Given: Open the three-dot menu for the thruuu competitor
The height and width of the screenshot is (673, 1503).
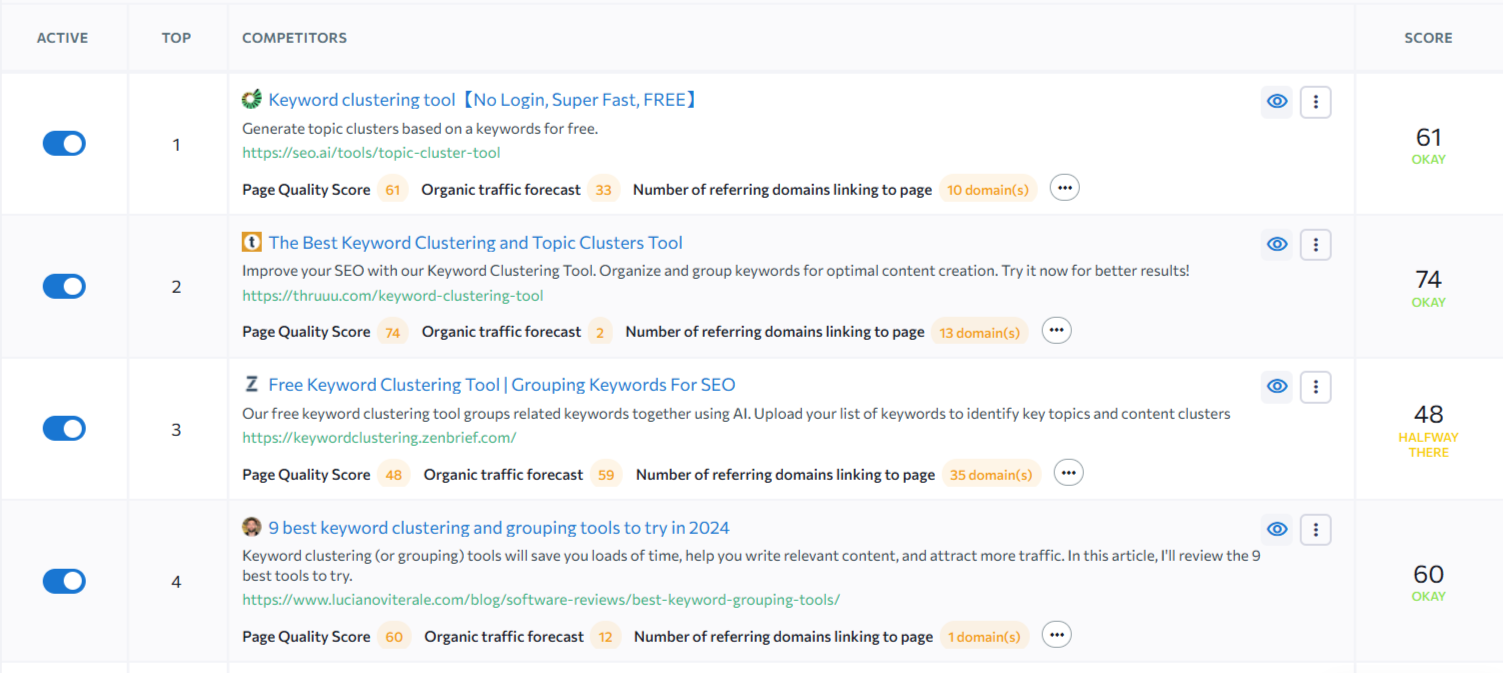Looking at the screenshot, I should 1316,244.
